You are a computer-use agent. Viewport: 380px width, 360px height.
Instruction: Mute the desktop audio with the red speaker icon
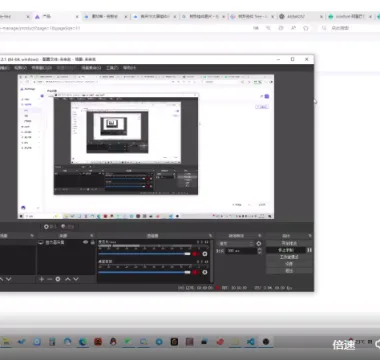point(195,254)
